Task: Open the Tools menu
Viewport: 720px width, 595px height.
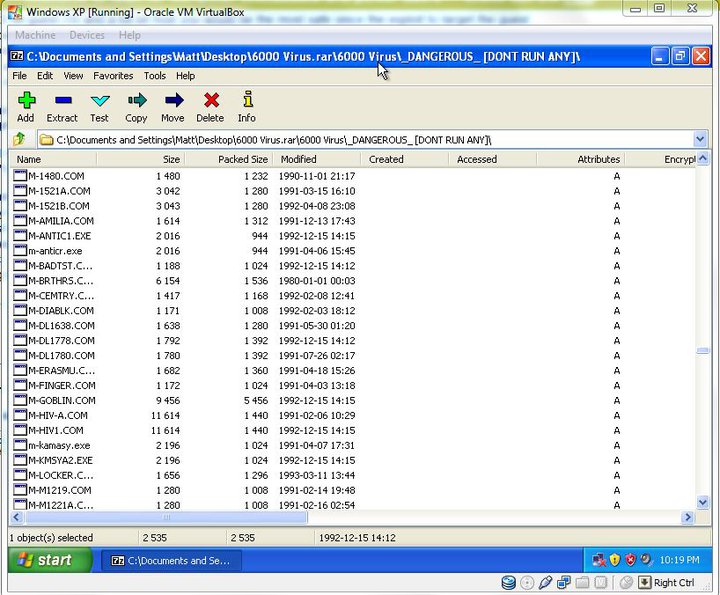Action: tap(155, 76)
